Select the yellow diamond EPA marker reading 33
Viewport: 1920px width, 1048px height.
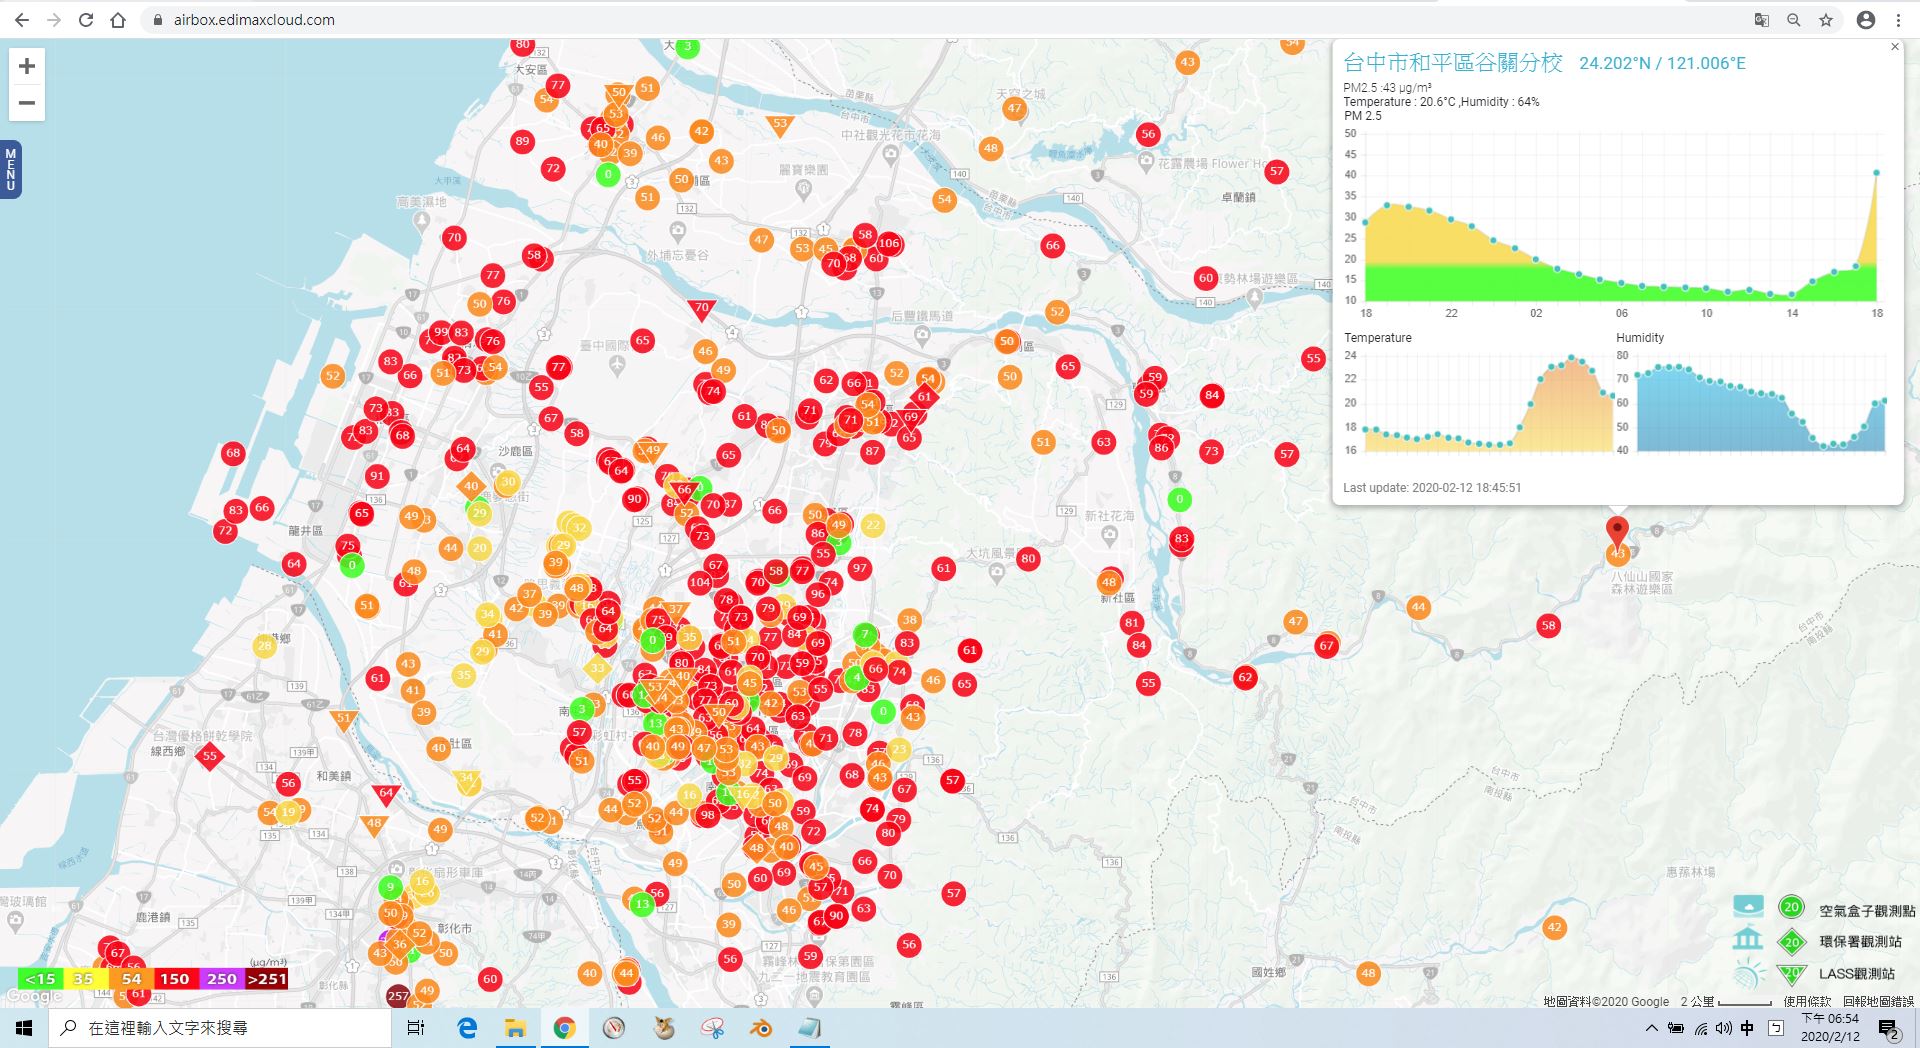tap(597, 668)
